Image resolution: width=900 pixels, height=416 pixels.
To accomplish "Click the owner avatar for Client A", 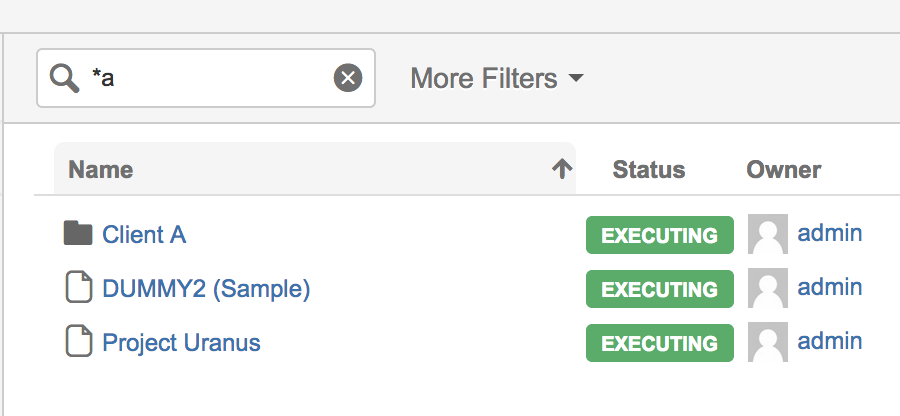I will 767,235.
